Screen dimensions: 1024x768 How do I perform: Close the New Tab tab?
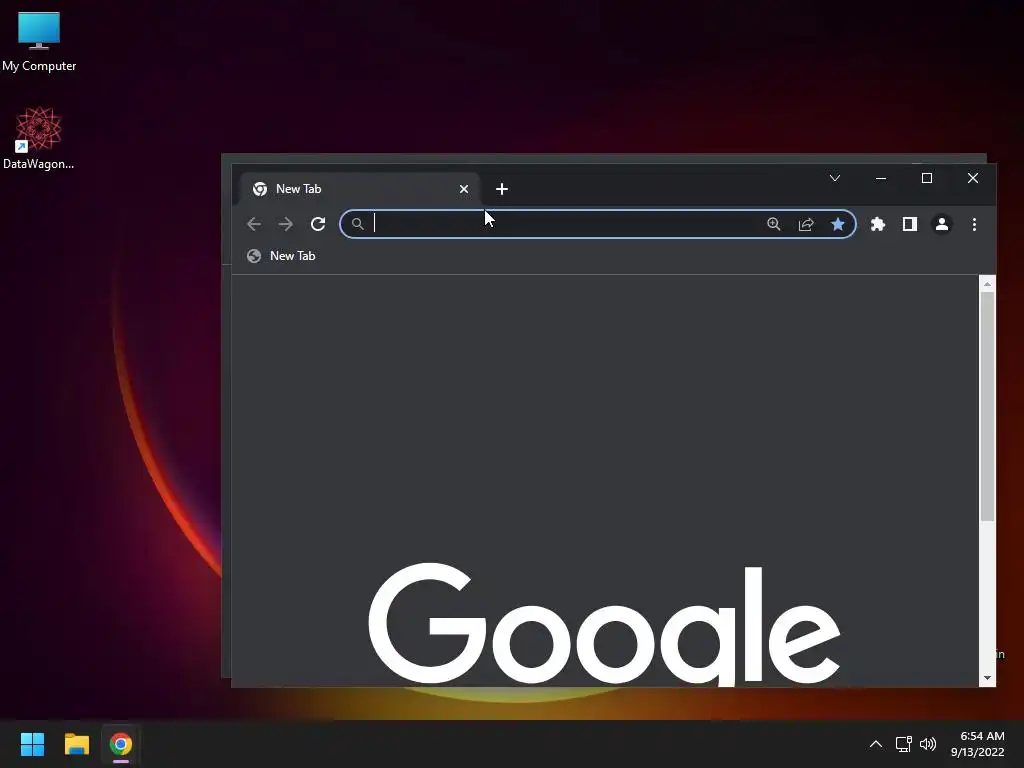click(x=464, y=189)
